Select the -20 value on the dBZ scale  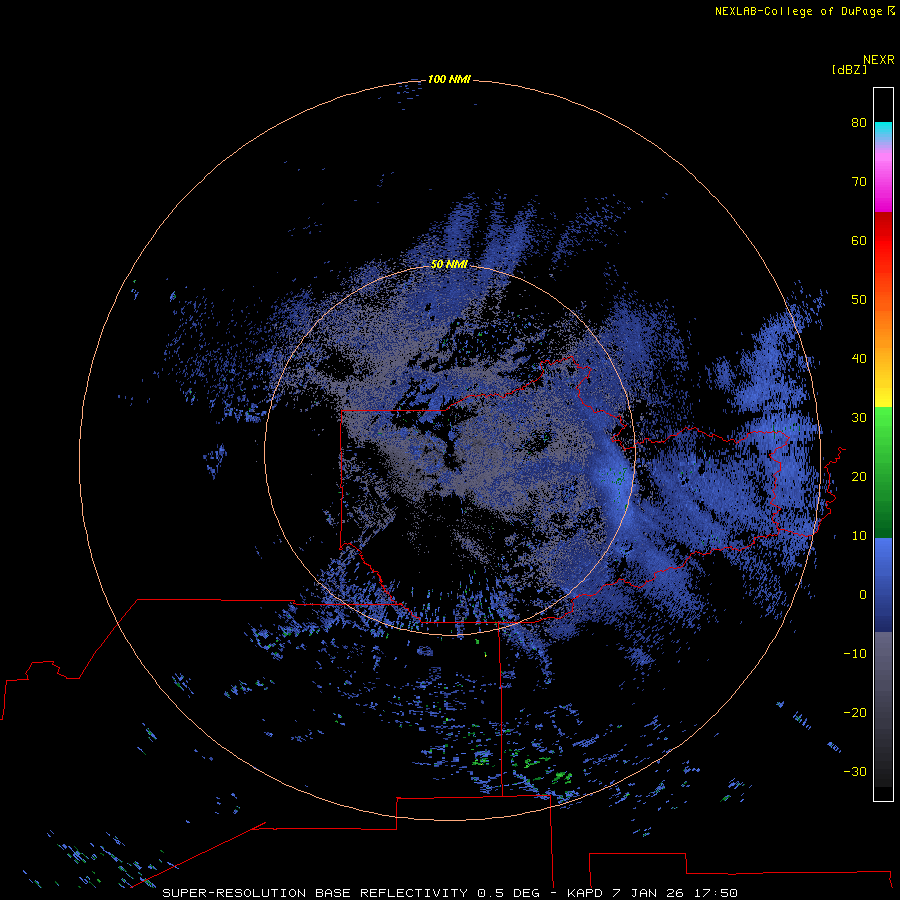[x=855, y=712]
